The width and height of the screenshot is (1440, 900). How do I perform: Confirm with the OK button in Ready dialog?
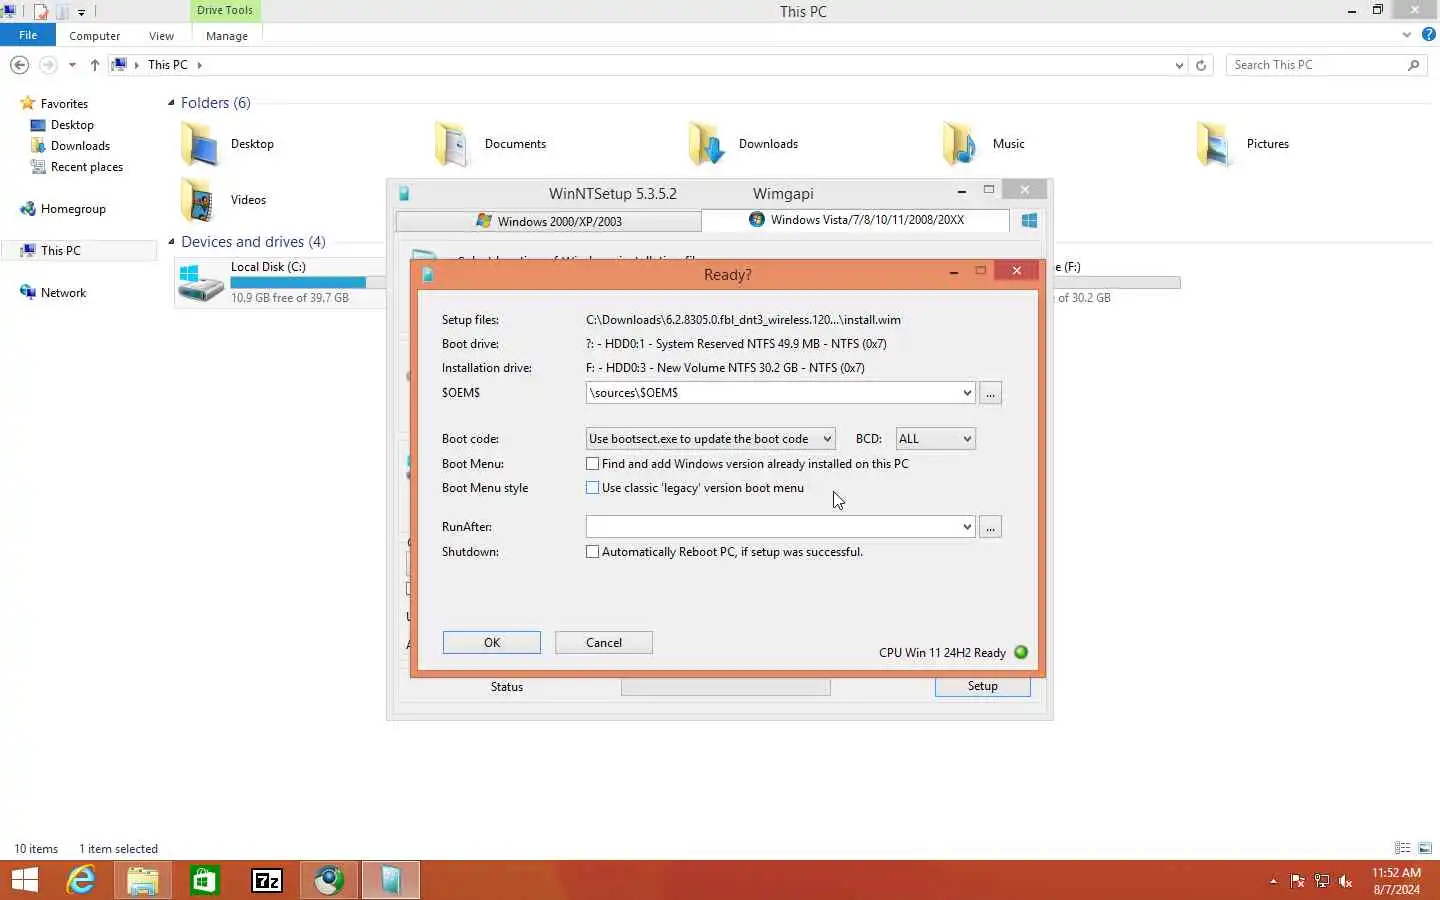coord(492,643)
